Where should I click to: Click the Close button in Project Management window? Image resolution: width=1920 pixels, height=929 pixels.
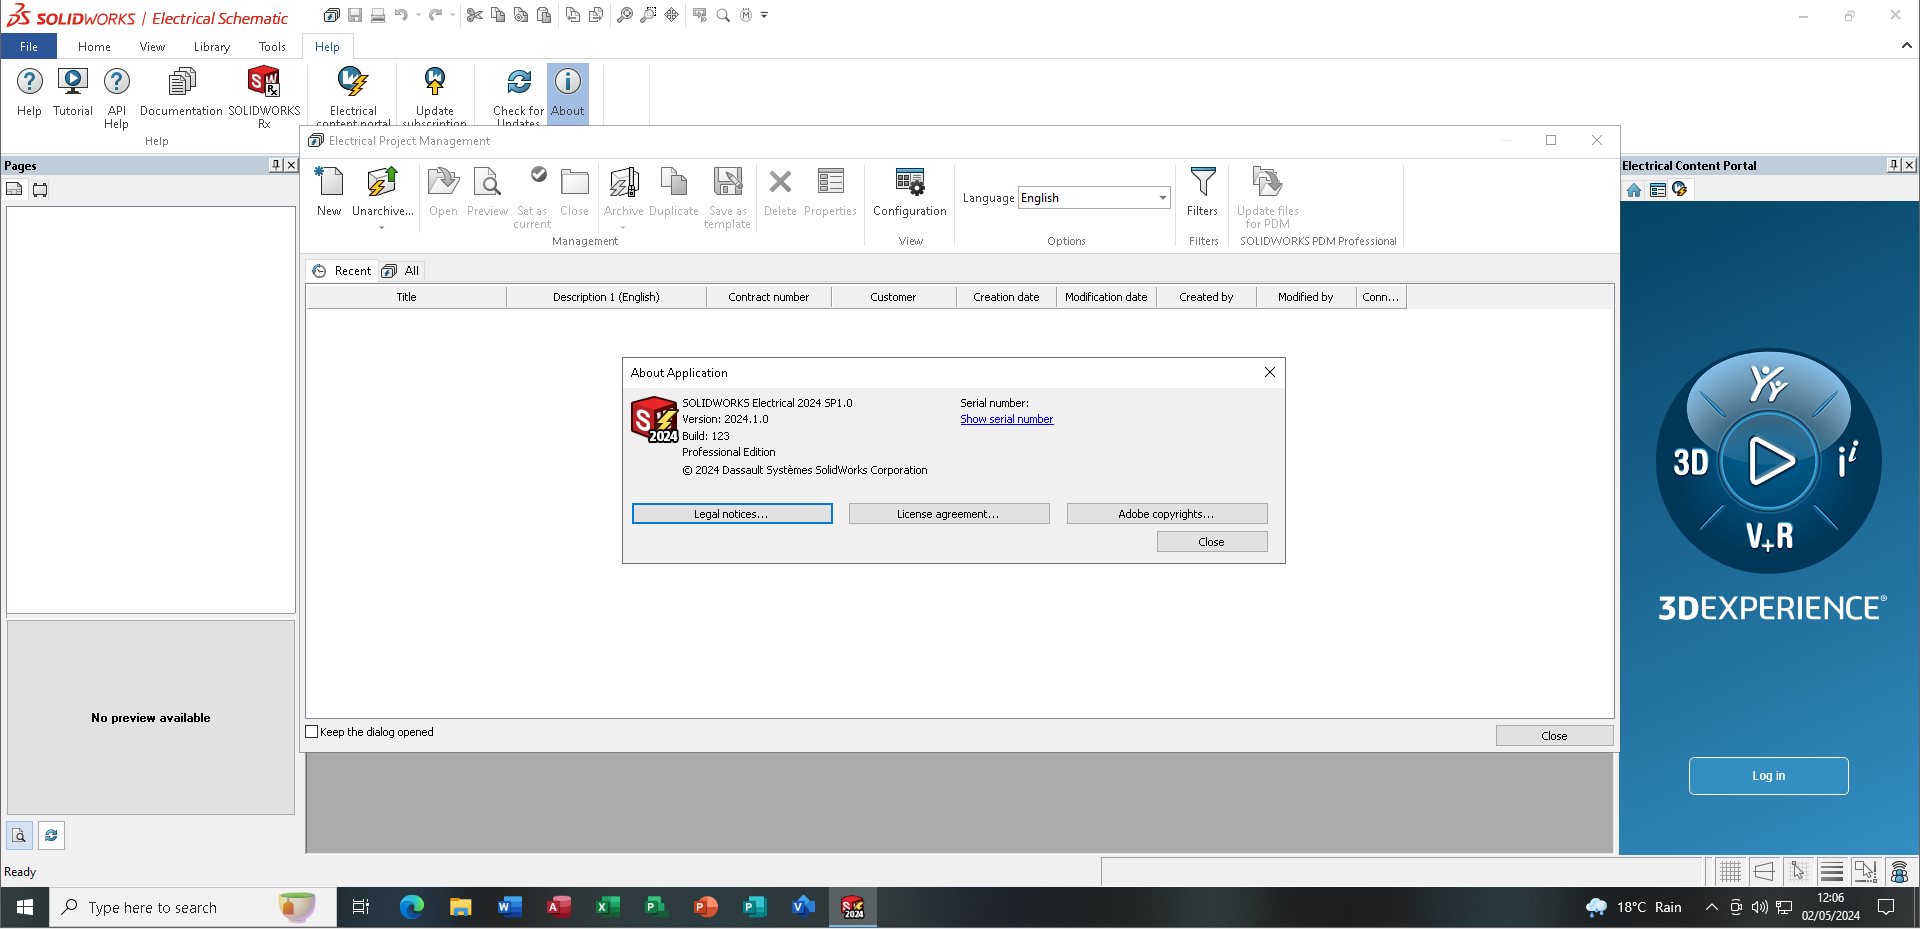tap(1554, 736)
